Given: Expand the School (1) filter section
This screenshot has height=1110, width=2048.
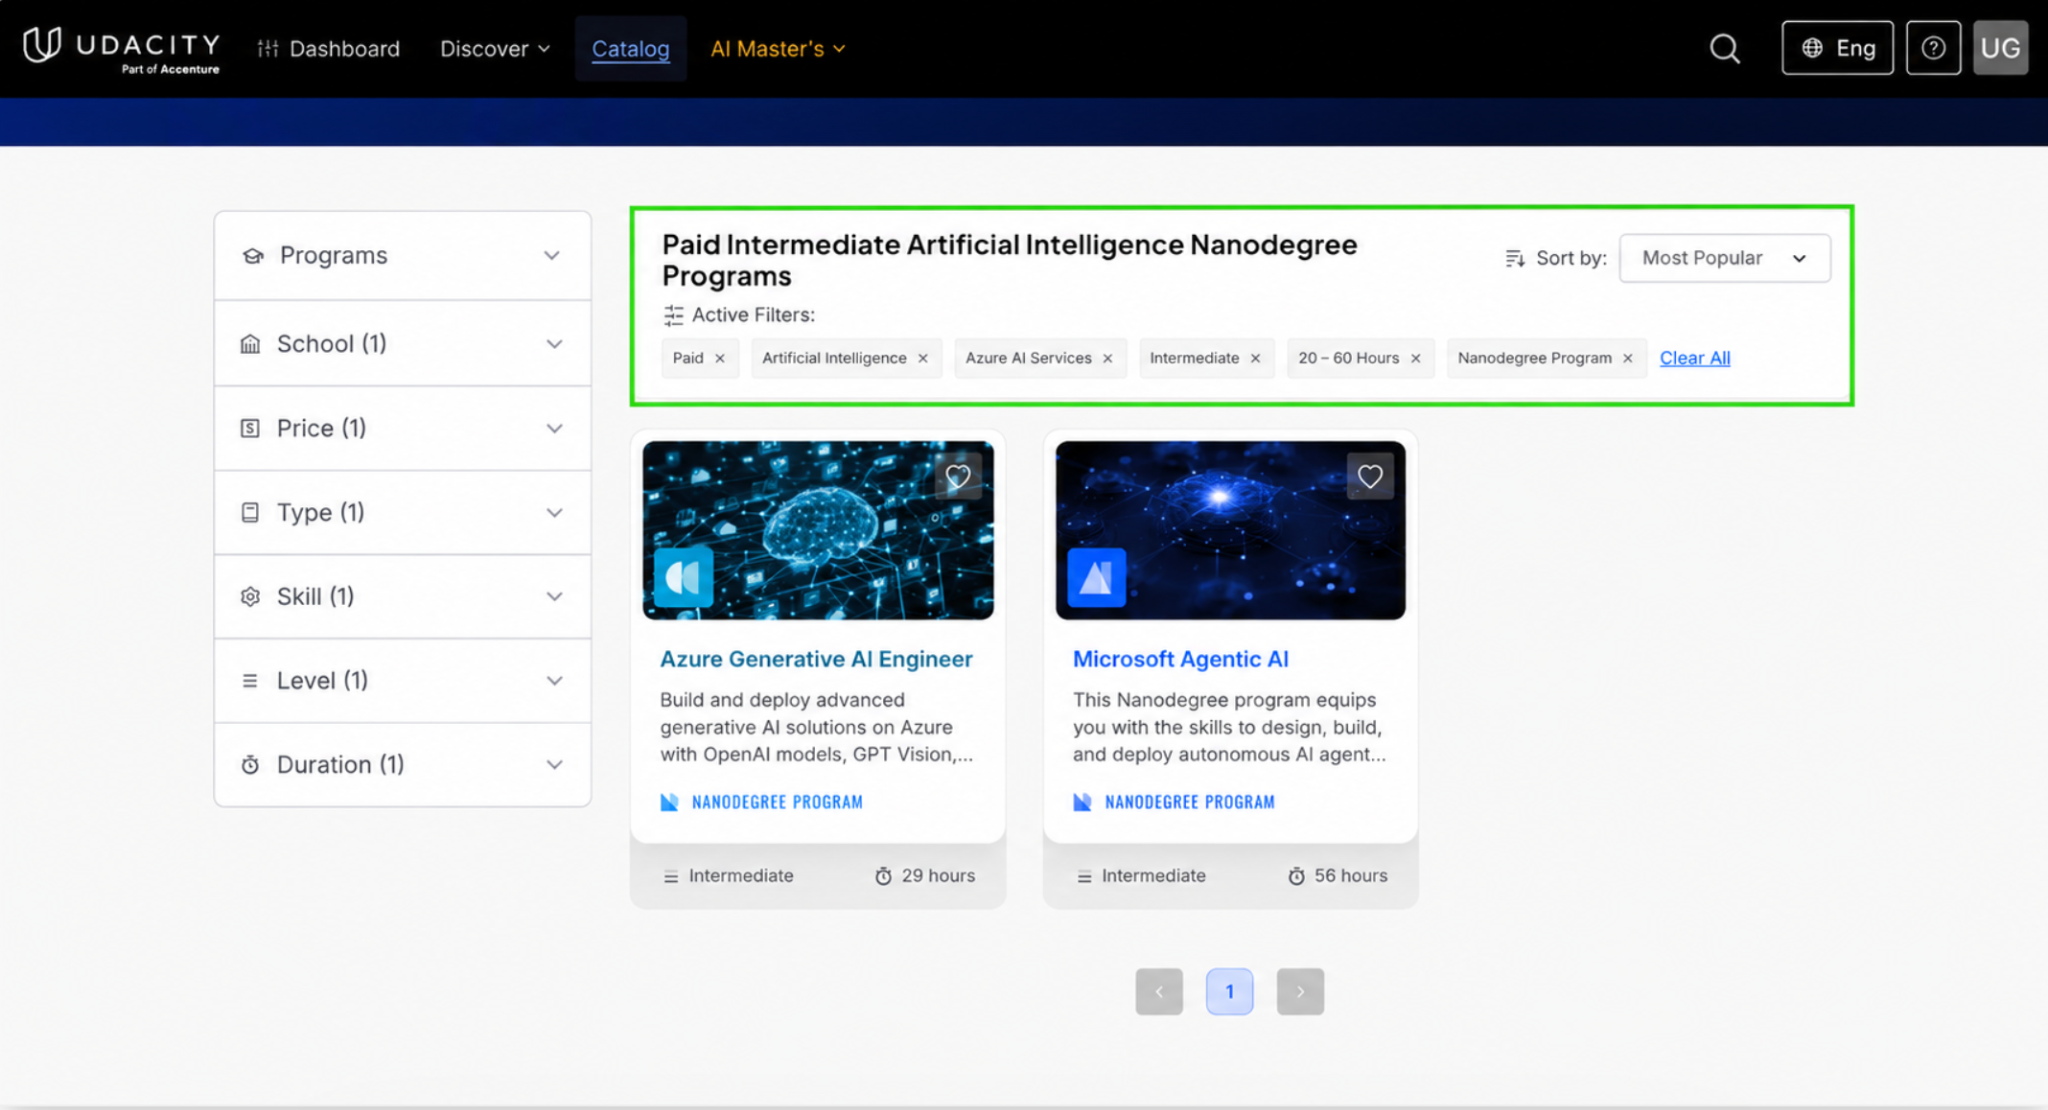Looking at the screenshot, I should 403,344.
